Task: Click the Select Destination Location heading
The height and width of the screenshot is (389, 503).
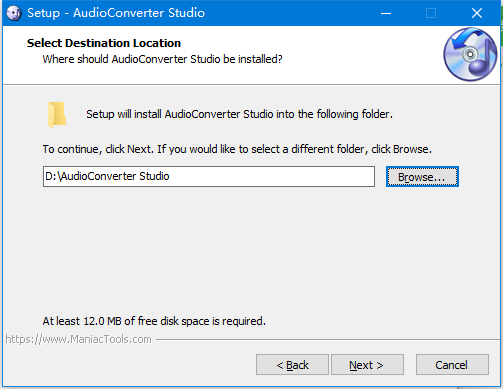Action: [x=104, y=43]
